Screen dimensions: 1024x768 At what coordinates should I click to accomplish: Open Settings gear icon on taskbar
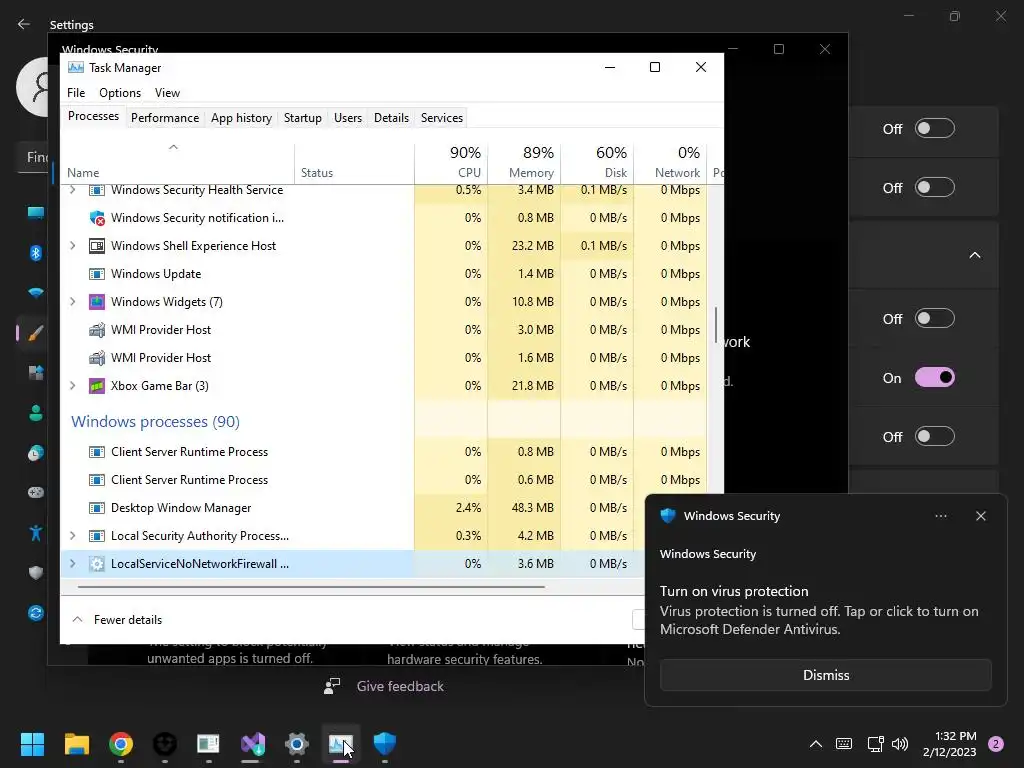coord(296,743)
